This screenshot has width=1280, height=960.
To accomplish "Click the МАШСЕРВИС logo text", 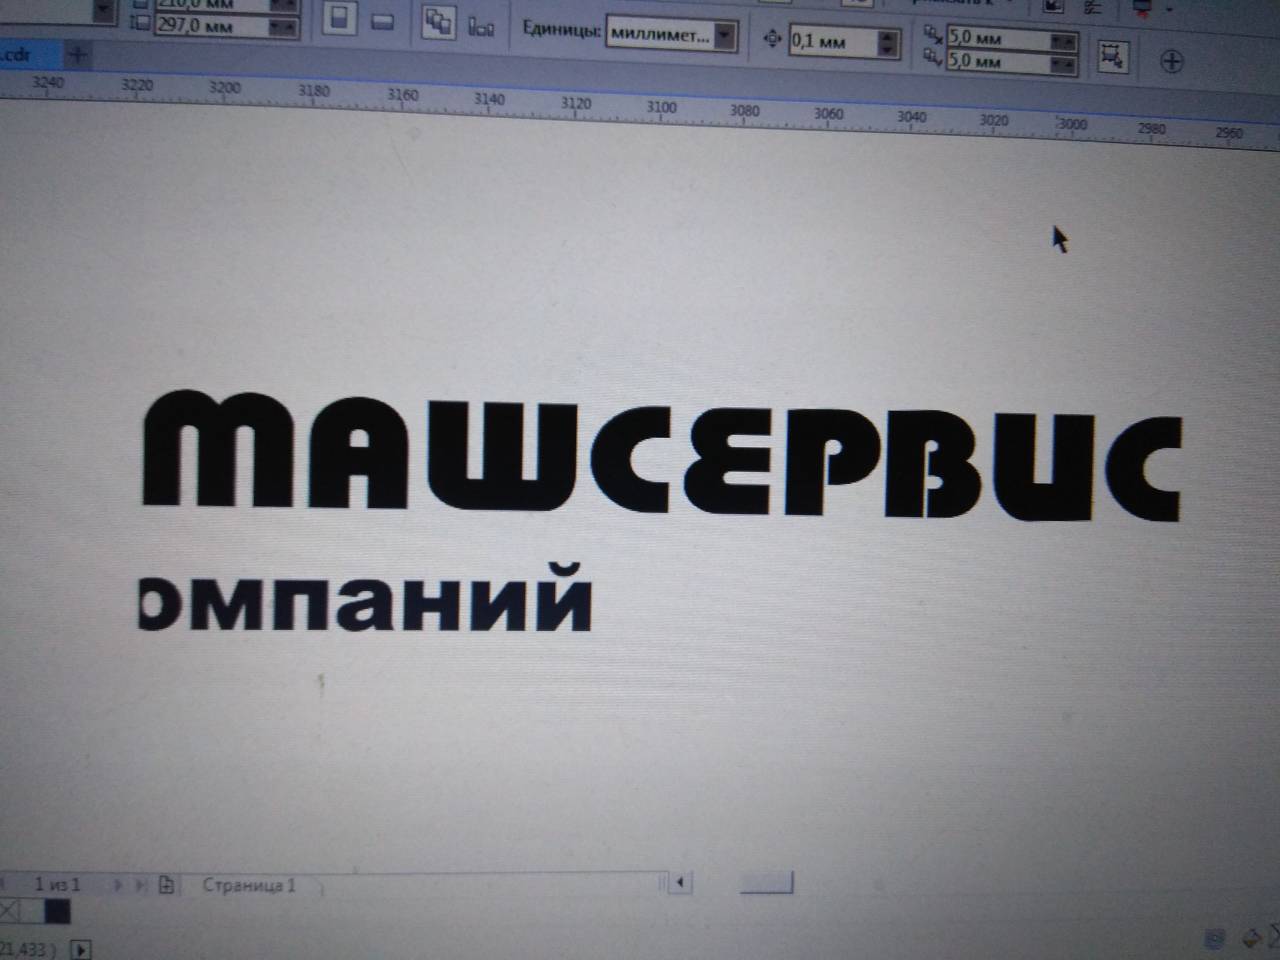I will pyautogui.click(x=661, y=456).
